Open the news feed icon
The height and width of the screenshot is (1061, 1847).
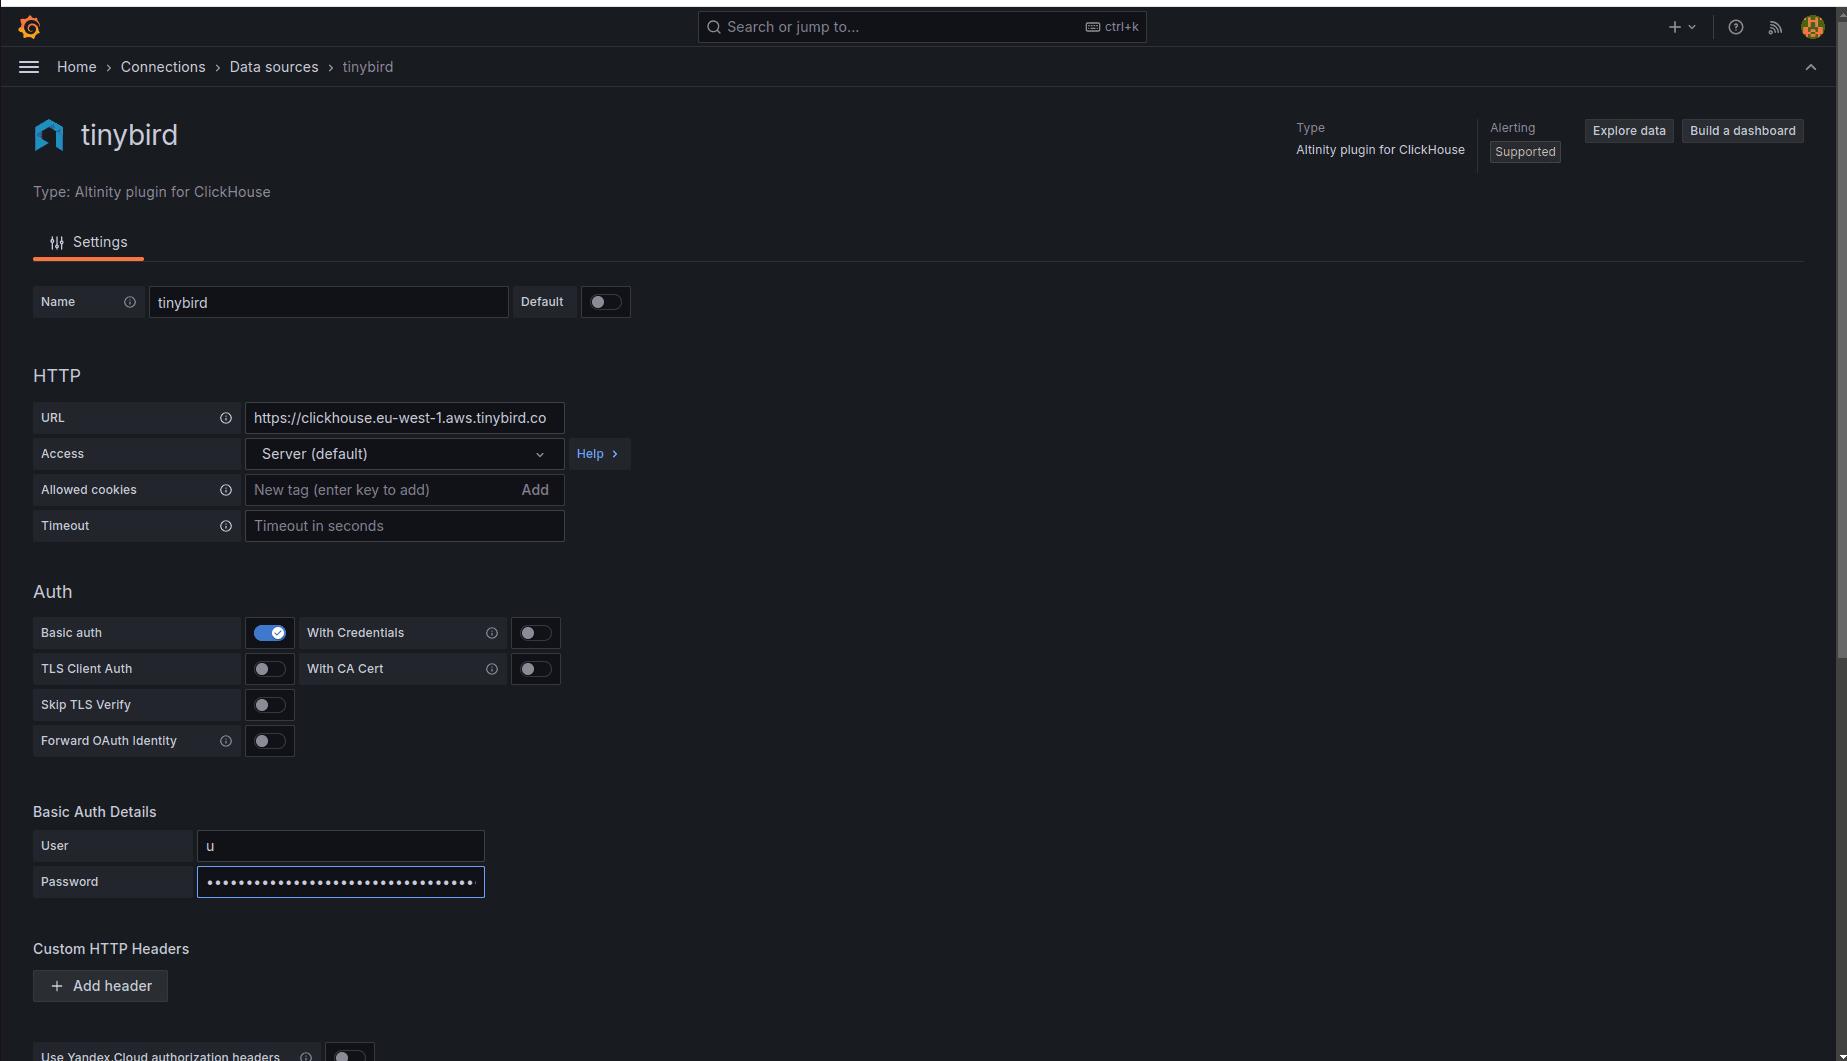tap(1774, 27)
